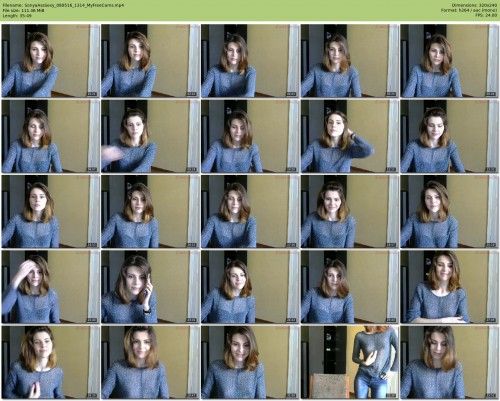Click the Filename text in the header
The width and height of the screenshot is (500, 401).
coord(63,5)
